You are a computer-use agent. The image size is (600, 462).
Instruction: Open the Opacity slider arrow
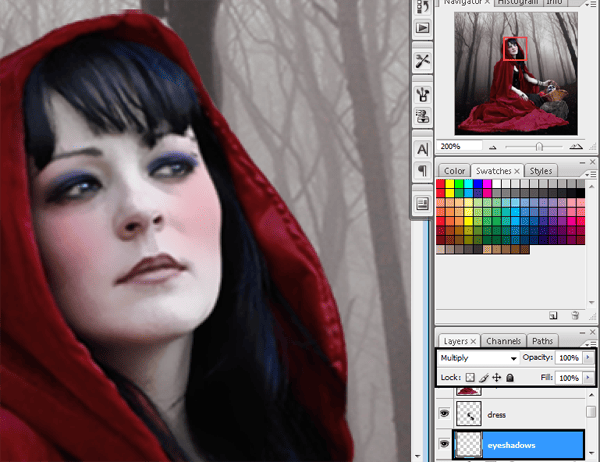[x=589, y=358]
